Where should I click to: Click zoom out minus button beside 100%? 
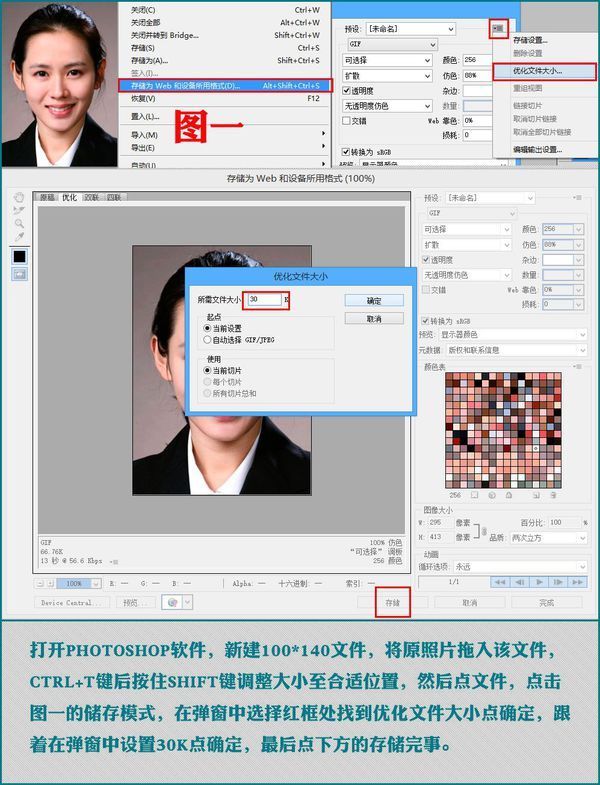(x=41, y=583)
